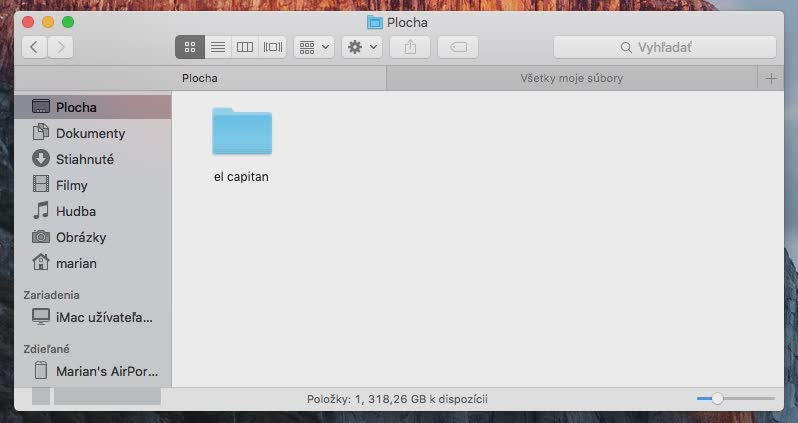
Task: Click the edit tags toolbar button
Action: 458,47
